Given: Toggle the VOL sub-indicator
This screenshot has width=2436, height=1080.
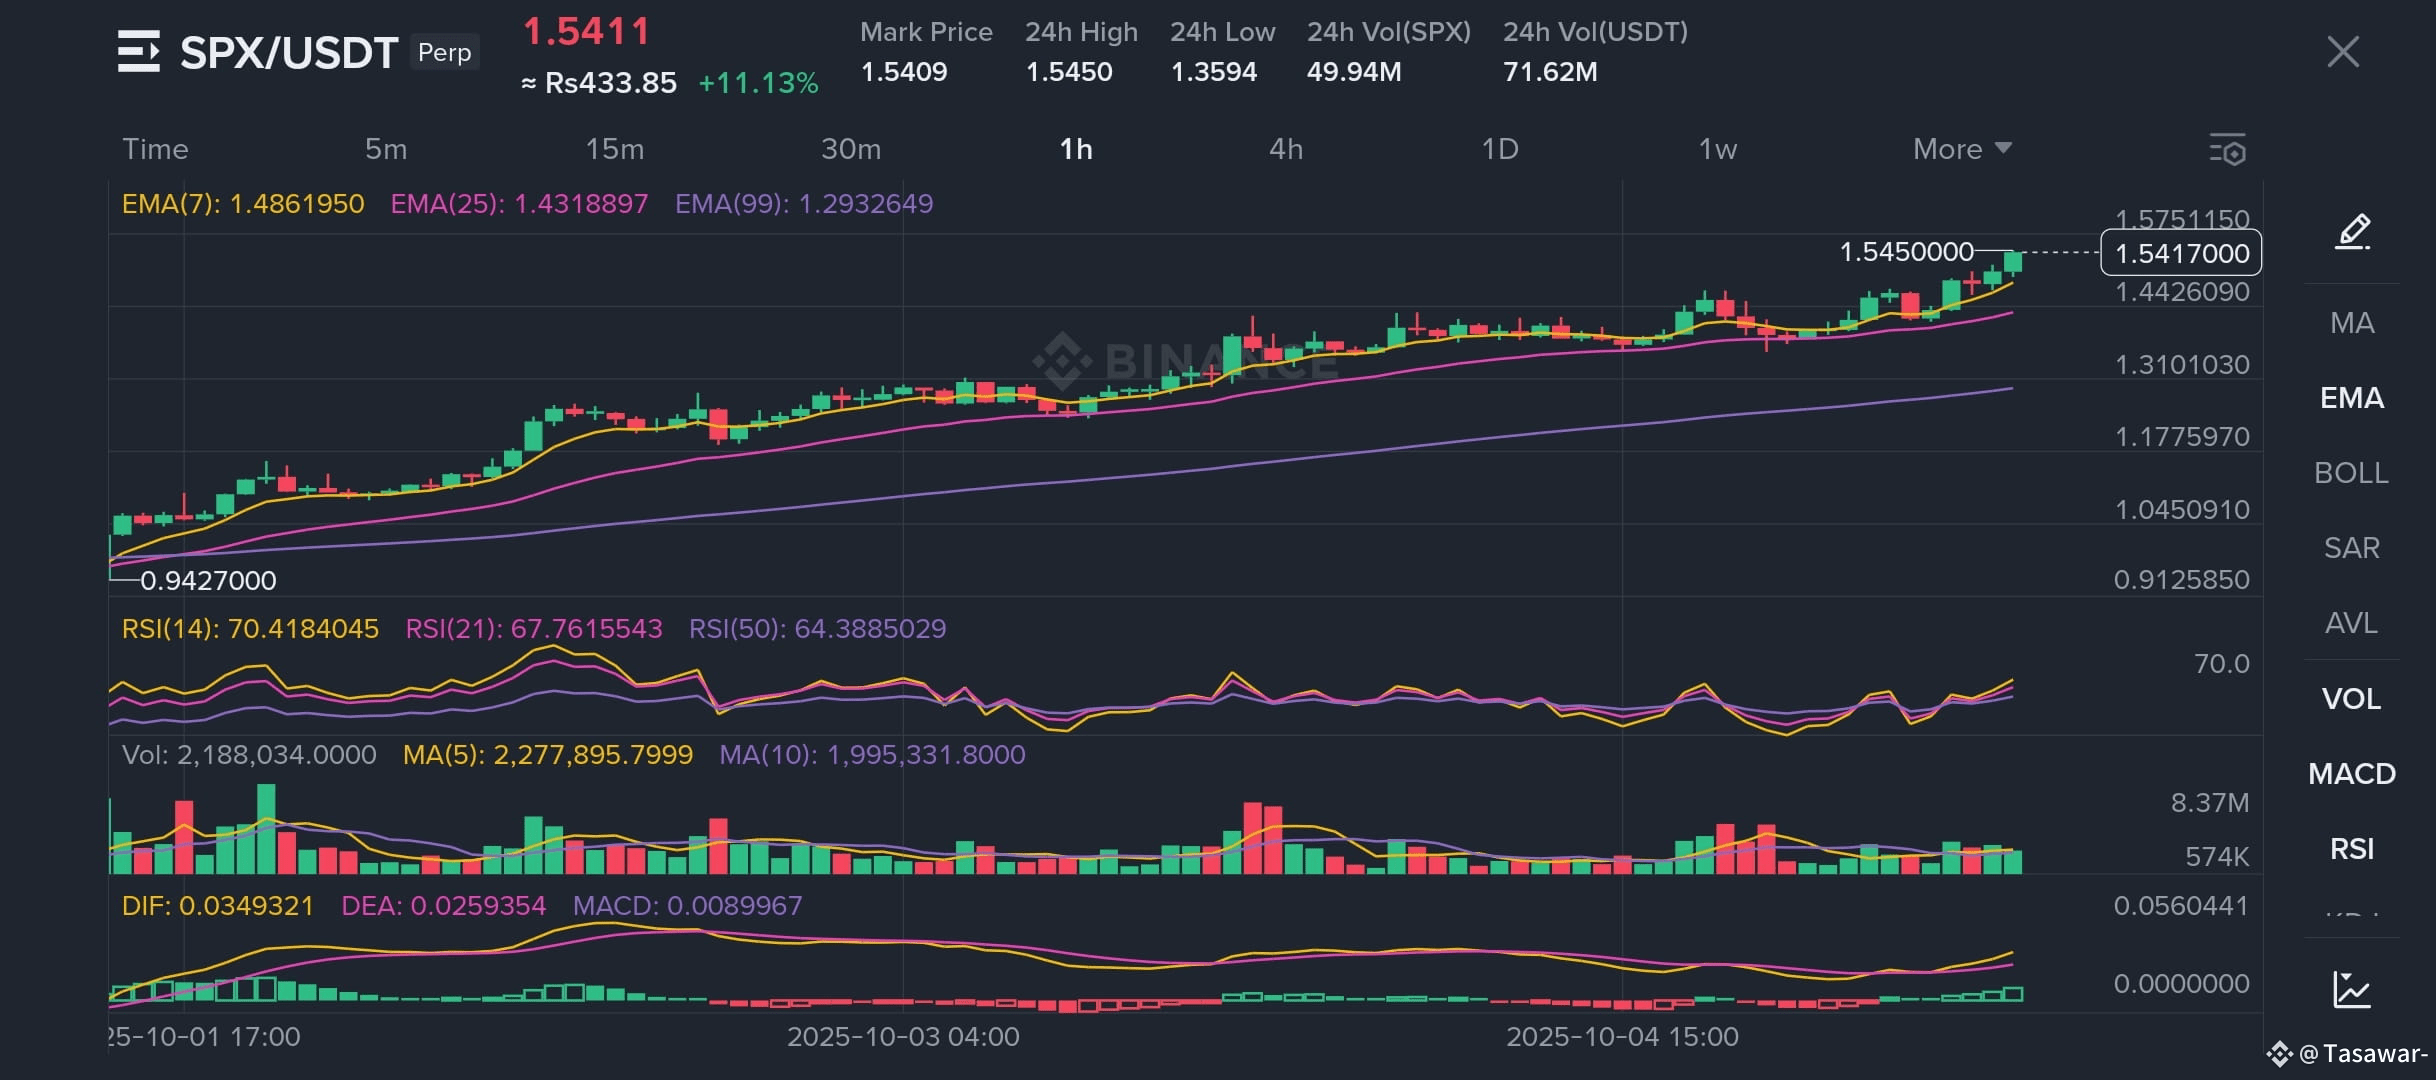Looking at the screenshot, I should [x=2352, y=698].
